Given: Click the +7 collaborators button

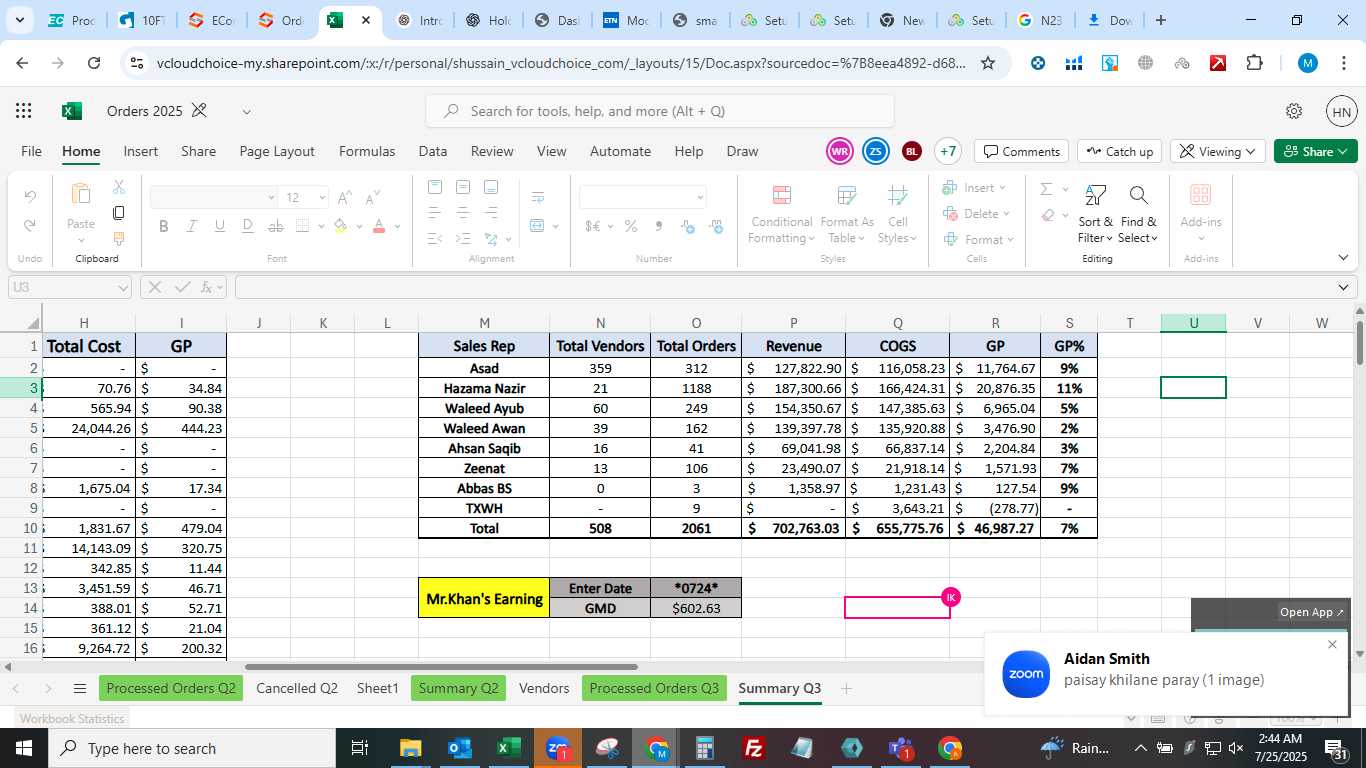Looking at the screenshot, I should point(948,151).
